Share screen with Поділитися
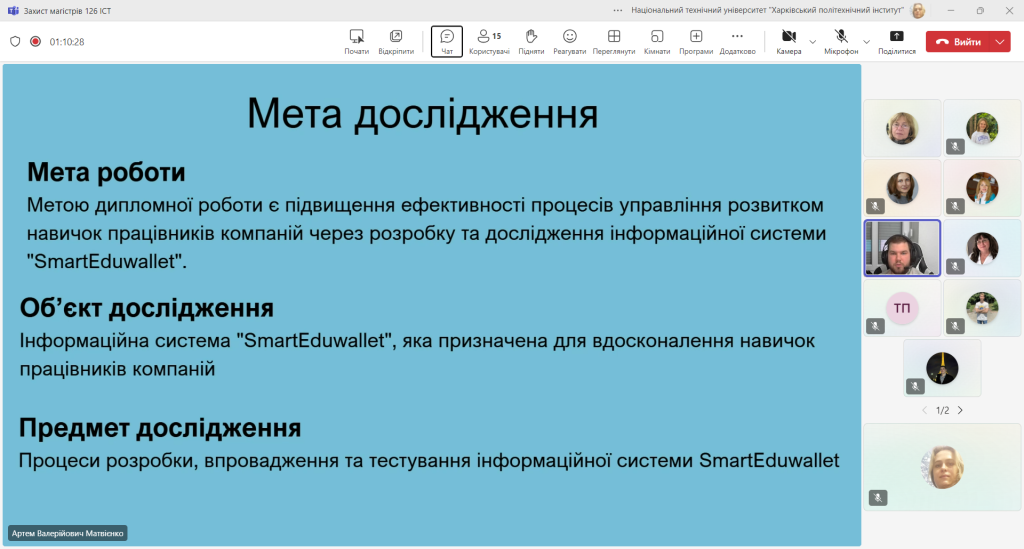The image size is (1024, 549). tap(897, 42)
